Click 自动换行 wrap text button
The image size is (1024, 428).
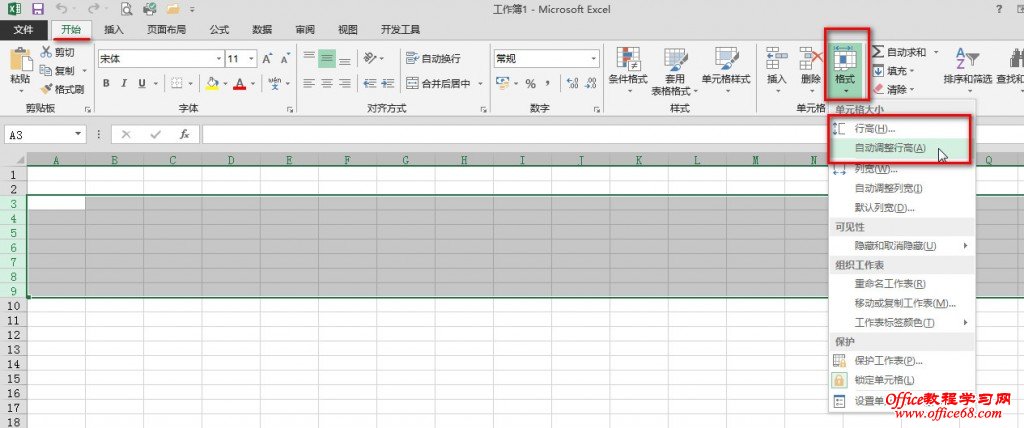pos(434,59)
